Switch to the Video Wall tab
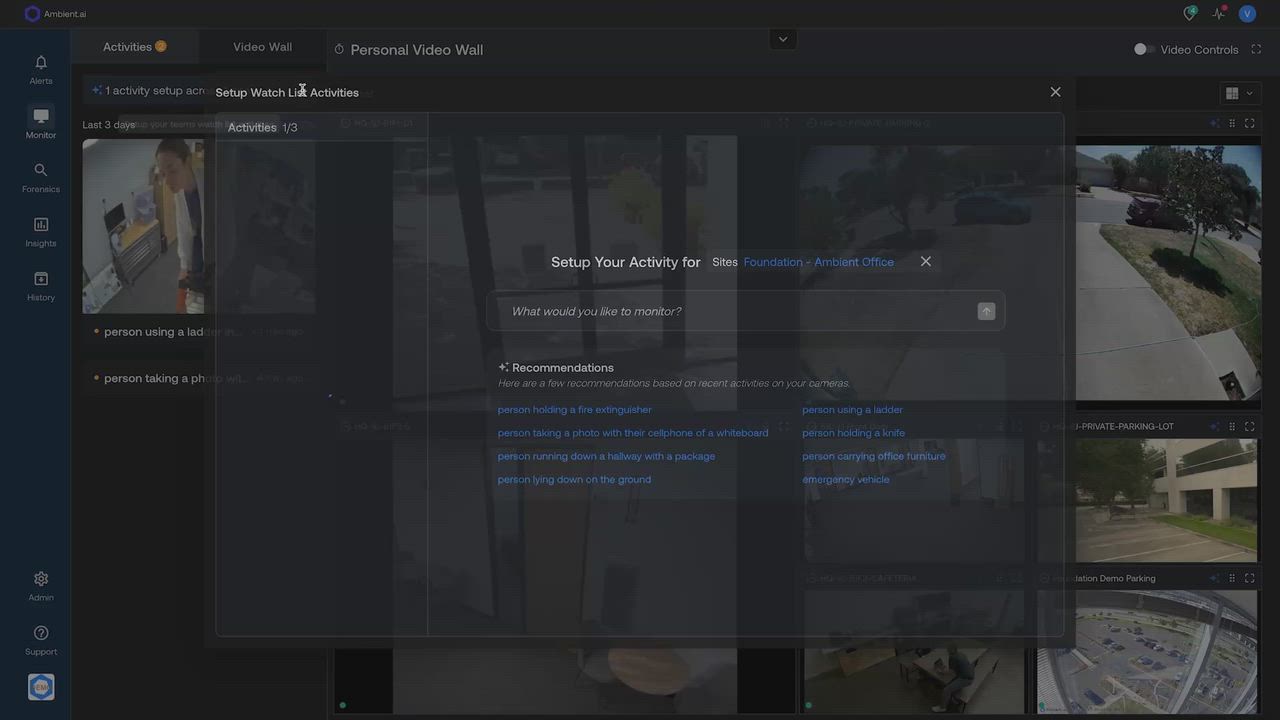This screenshot has width=1280, height=720. pos(262,47)
